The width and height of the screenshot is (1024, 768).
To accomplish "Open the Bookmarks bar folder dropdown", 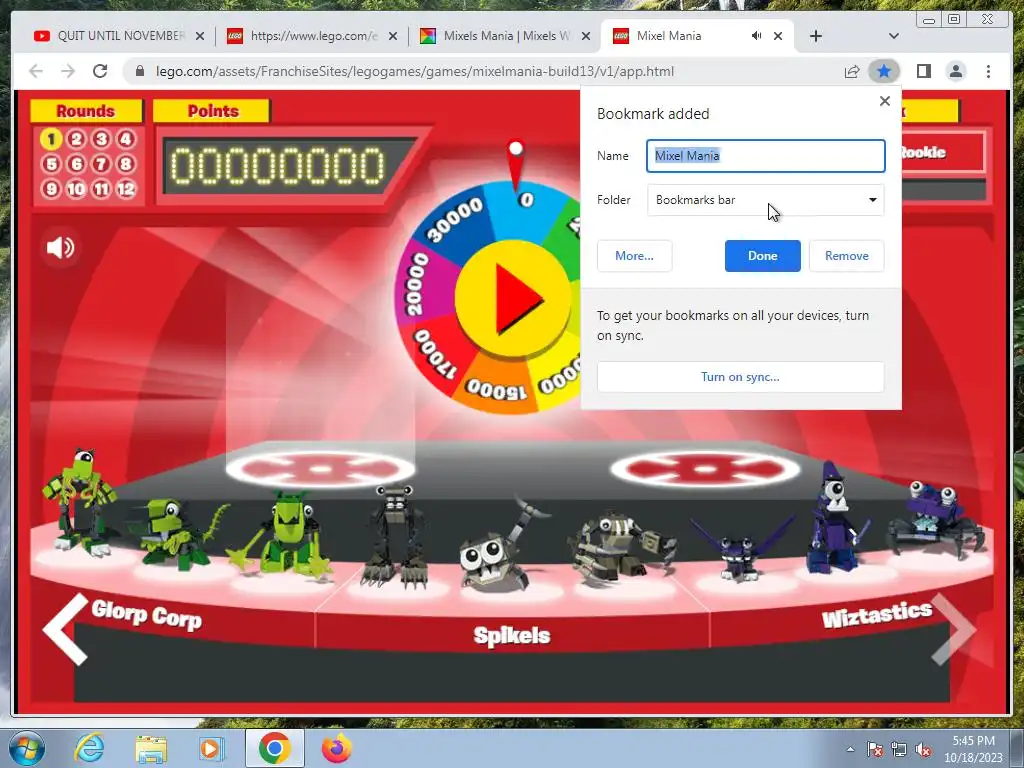I will point(765,200).
